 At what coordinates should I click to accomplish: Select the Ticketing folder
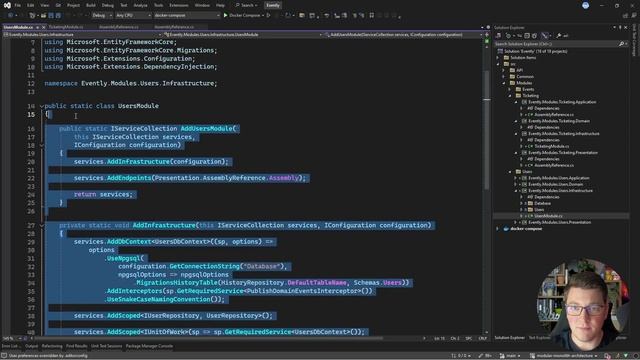[530, 96]
